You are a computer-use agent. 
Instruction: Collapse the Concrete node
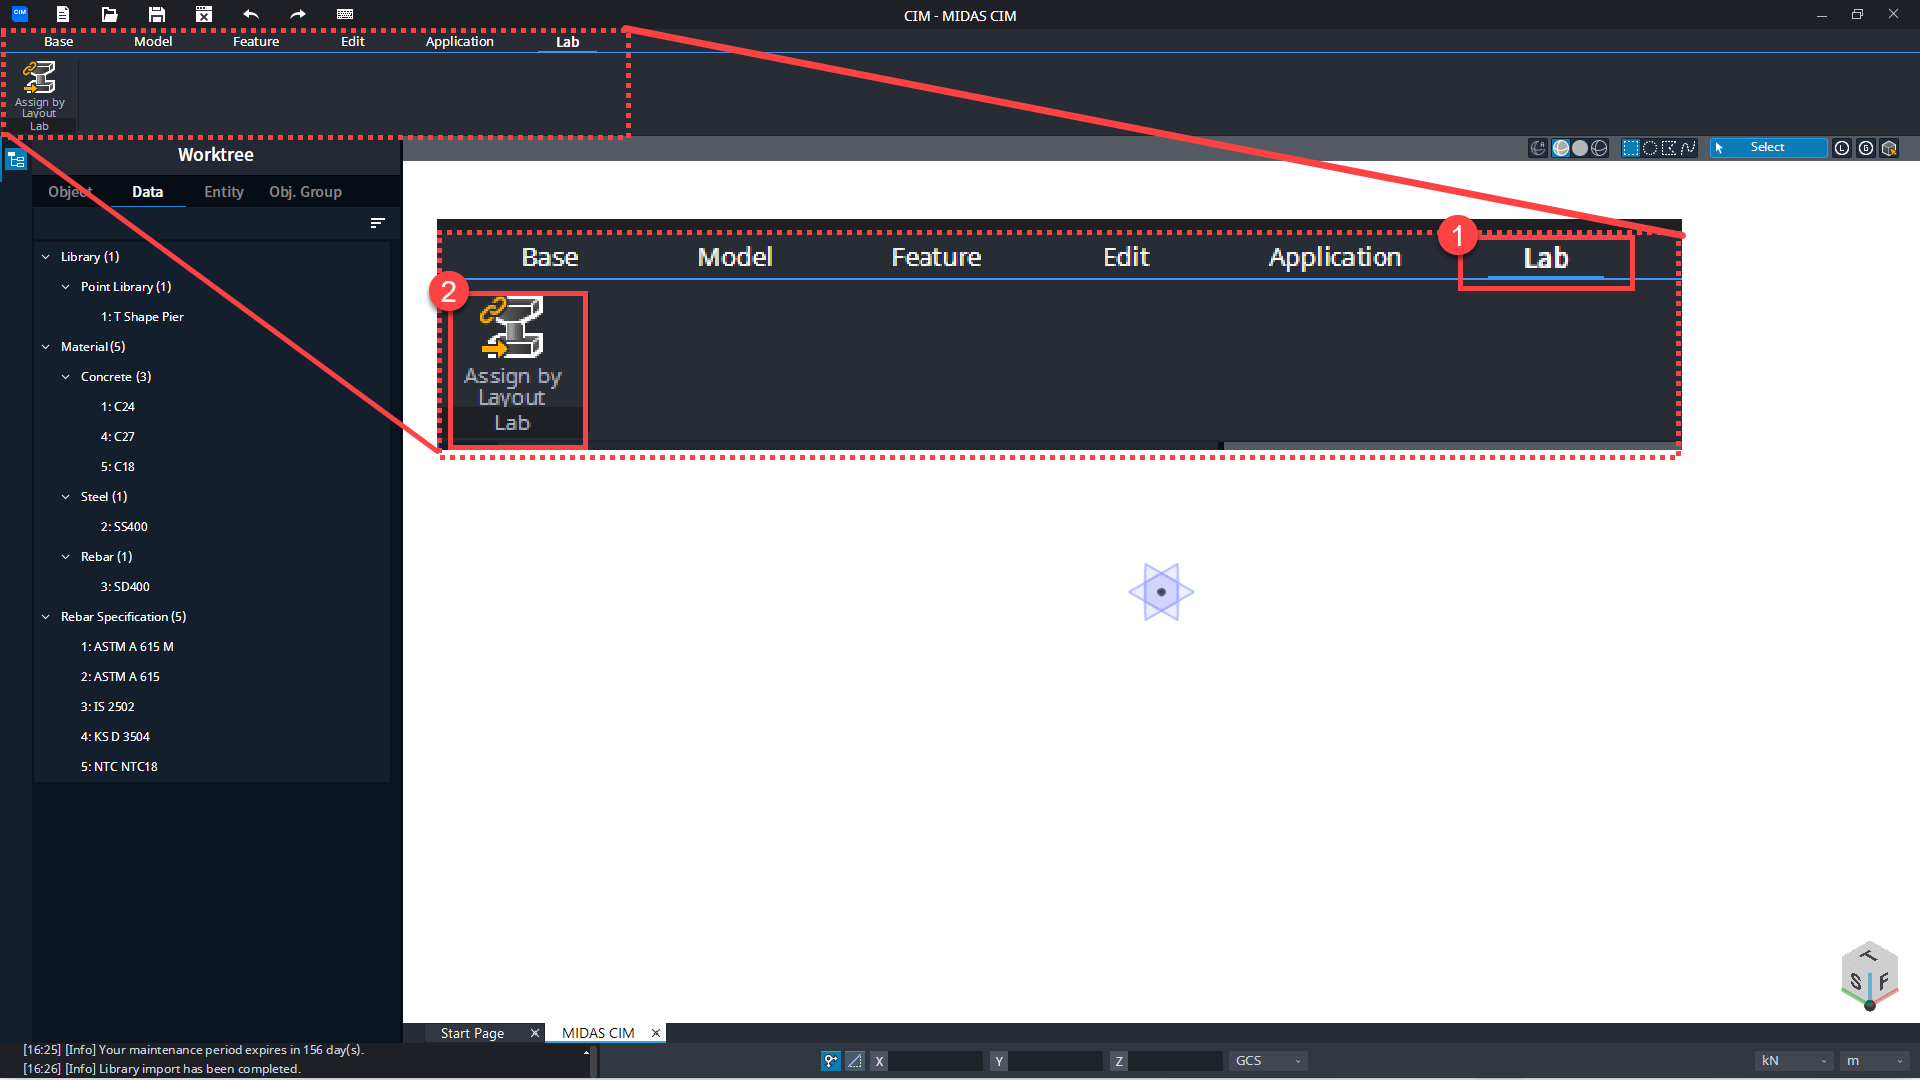tap(66, 377)
